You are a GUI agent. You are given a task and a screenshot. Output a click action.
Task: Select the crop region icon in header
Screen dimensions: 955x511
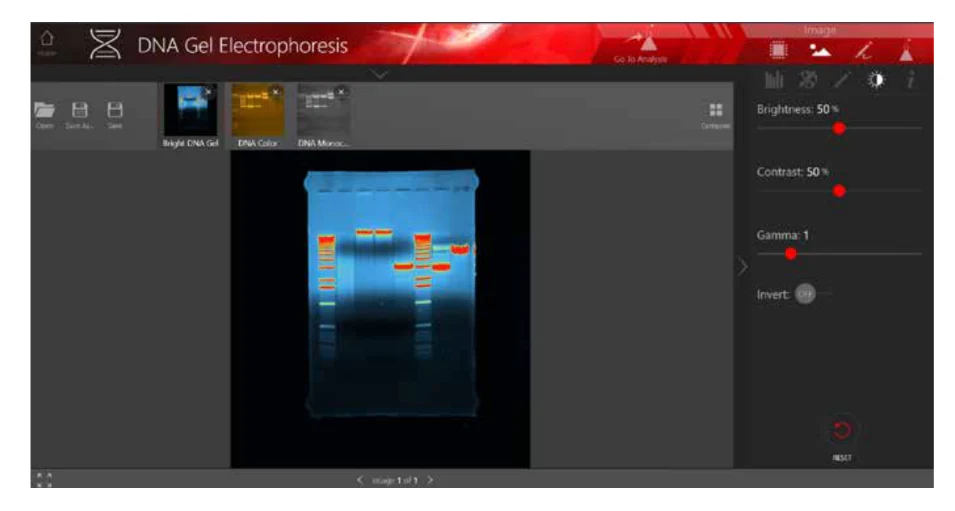pyautogui.click(x=778, y=50)
